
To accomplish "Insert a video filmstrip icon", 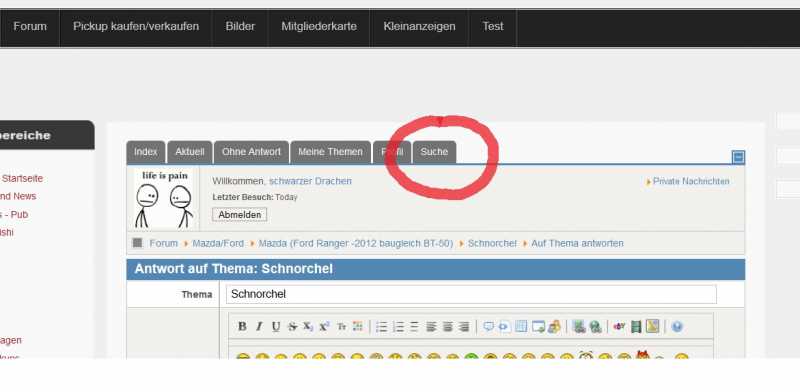I will (636, 326).
